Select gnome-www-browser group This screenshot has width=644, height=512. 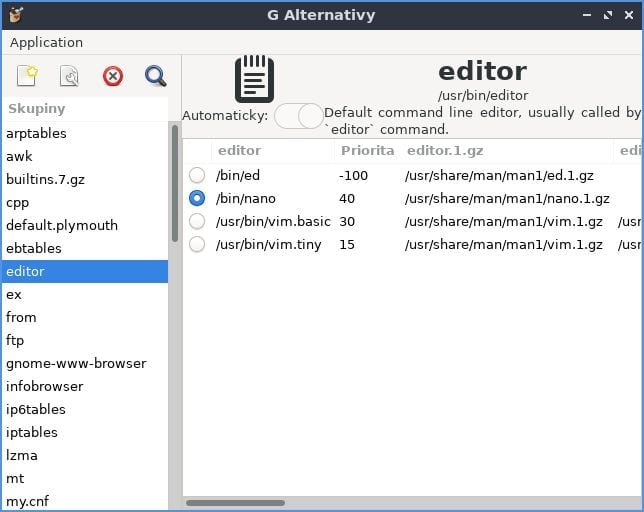85,363
